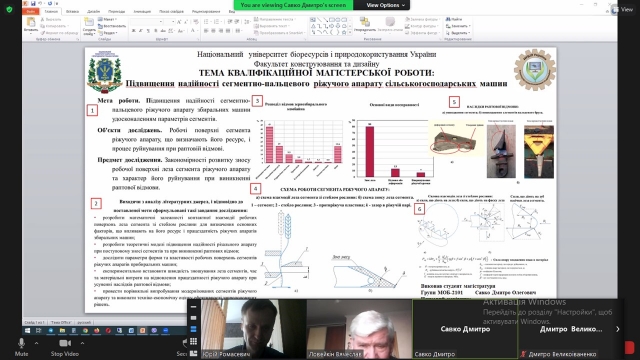The image size is (640, 360).
Task: Open the Анимация ribbon tab
Action: pyautogui.click(x=142, y=11)
